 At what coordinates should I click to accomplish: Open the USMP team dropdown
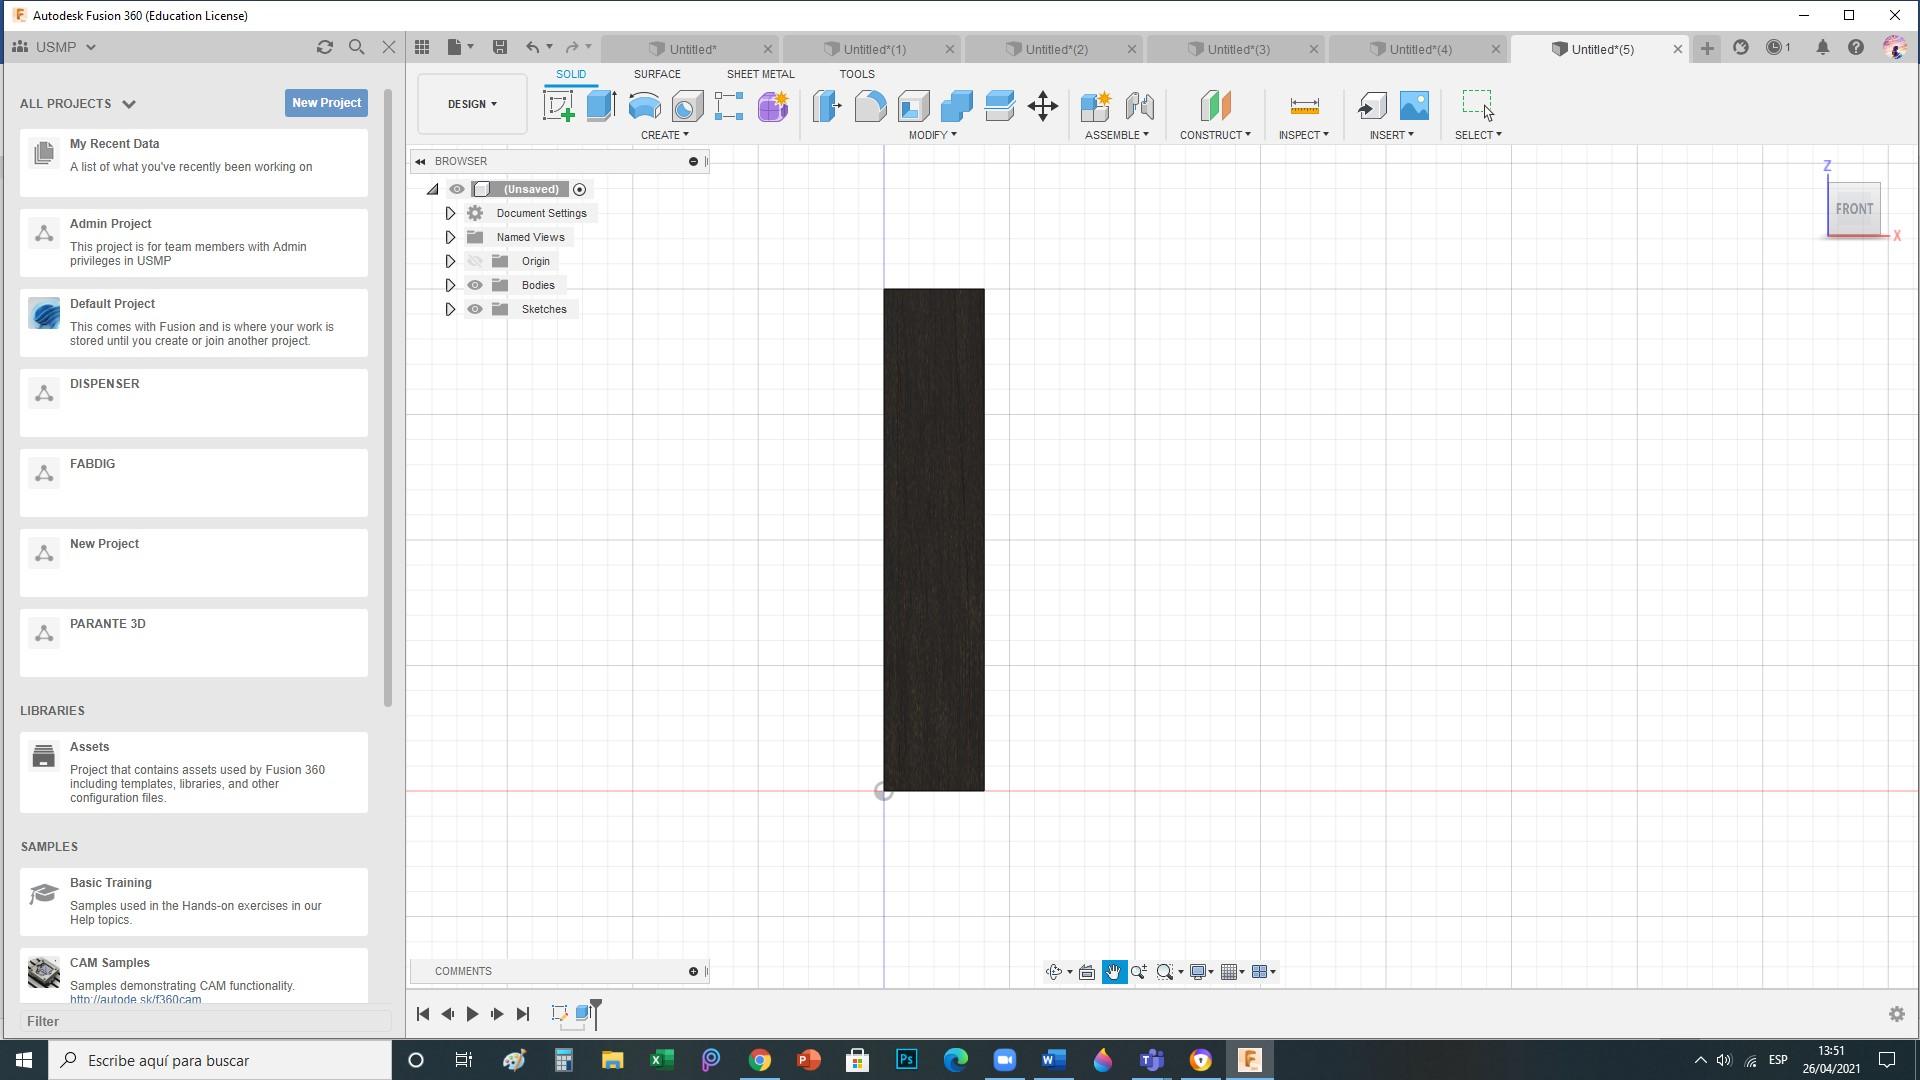[66, 47]
